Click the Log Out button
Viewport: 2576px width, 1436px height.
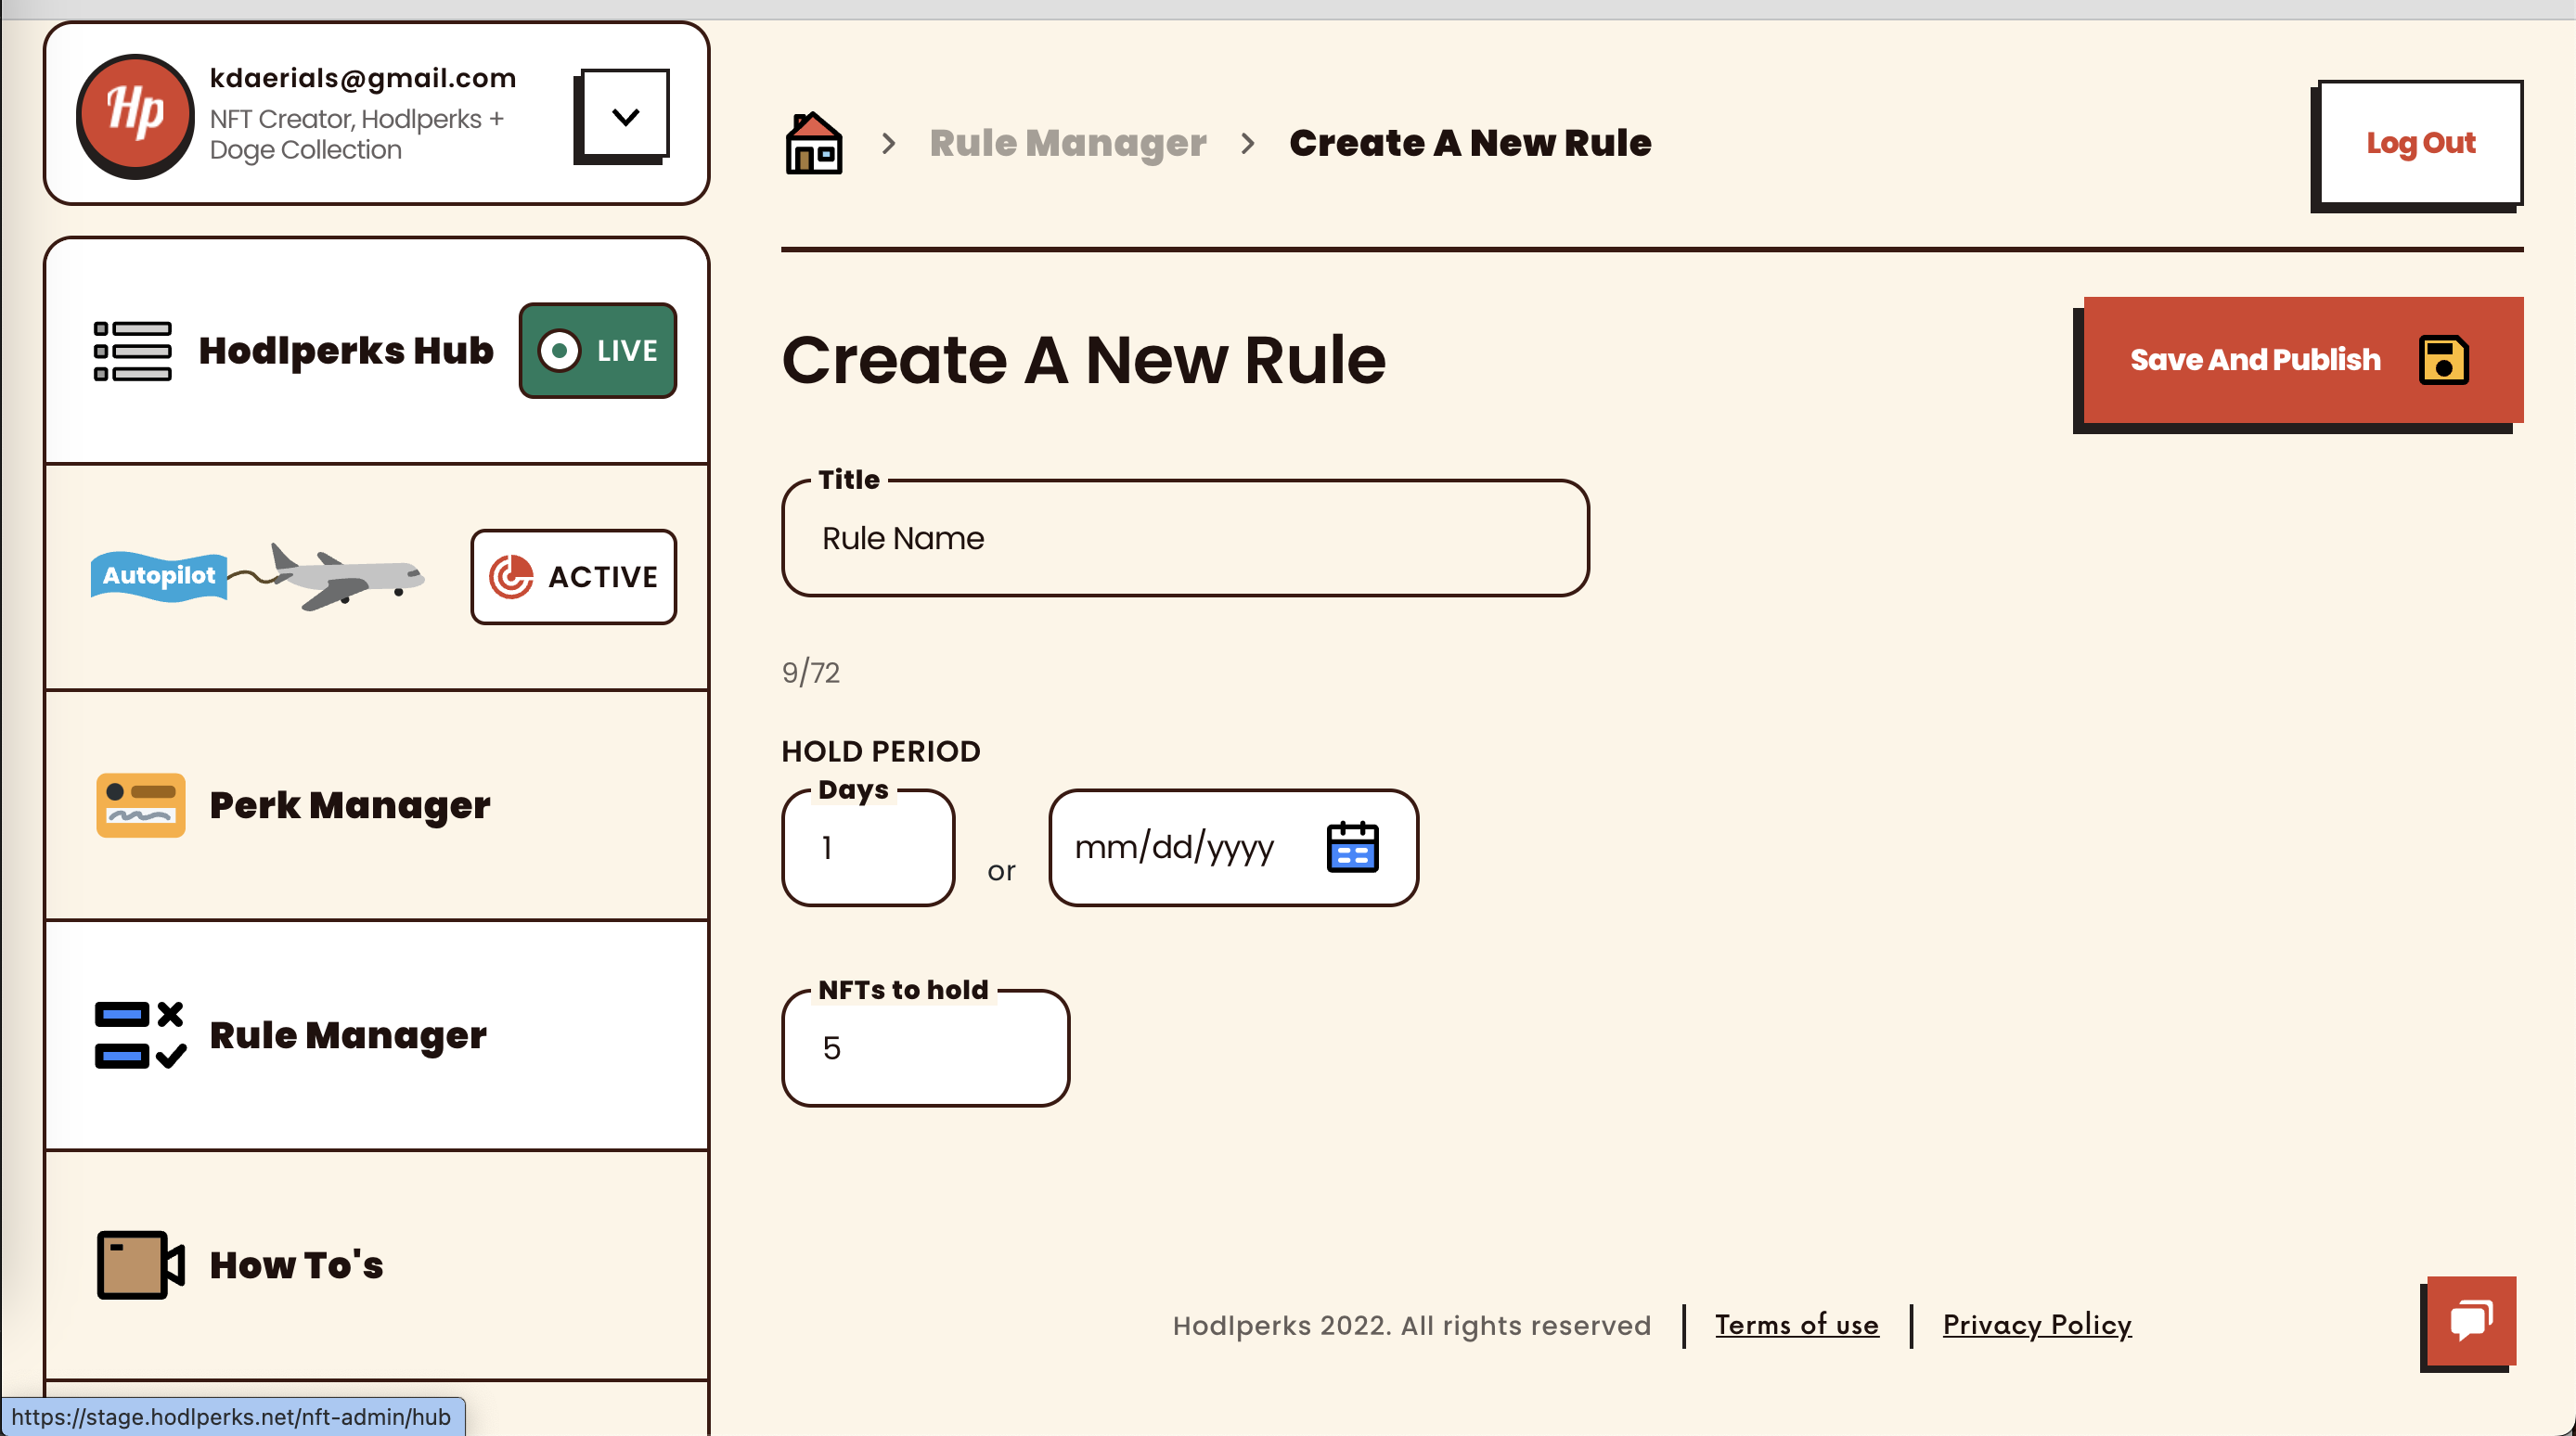(x=2420, y=143)
